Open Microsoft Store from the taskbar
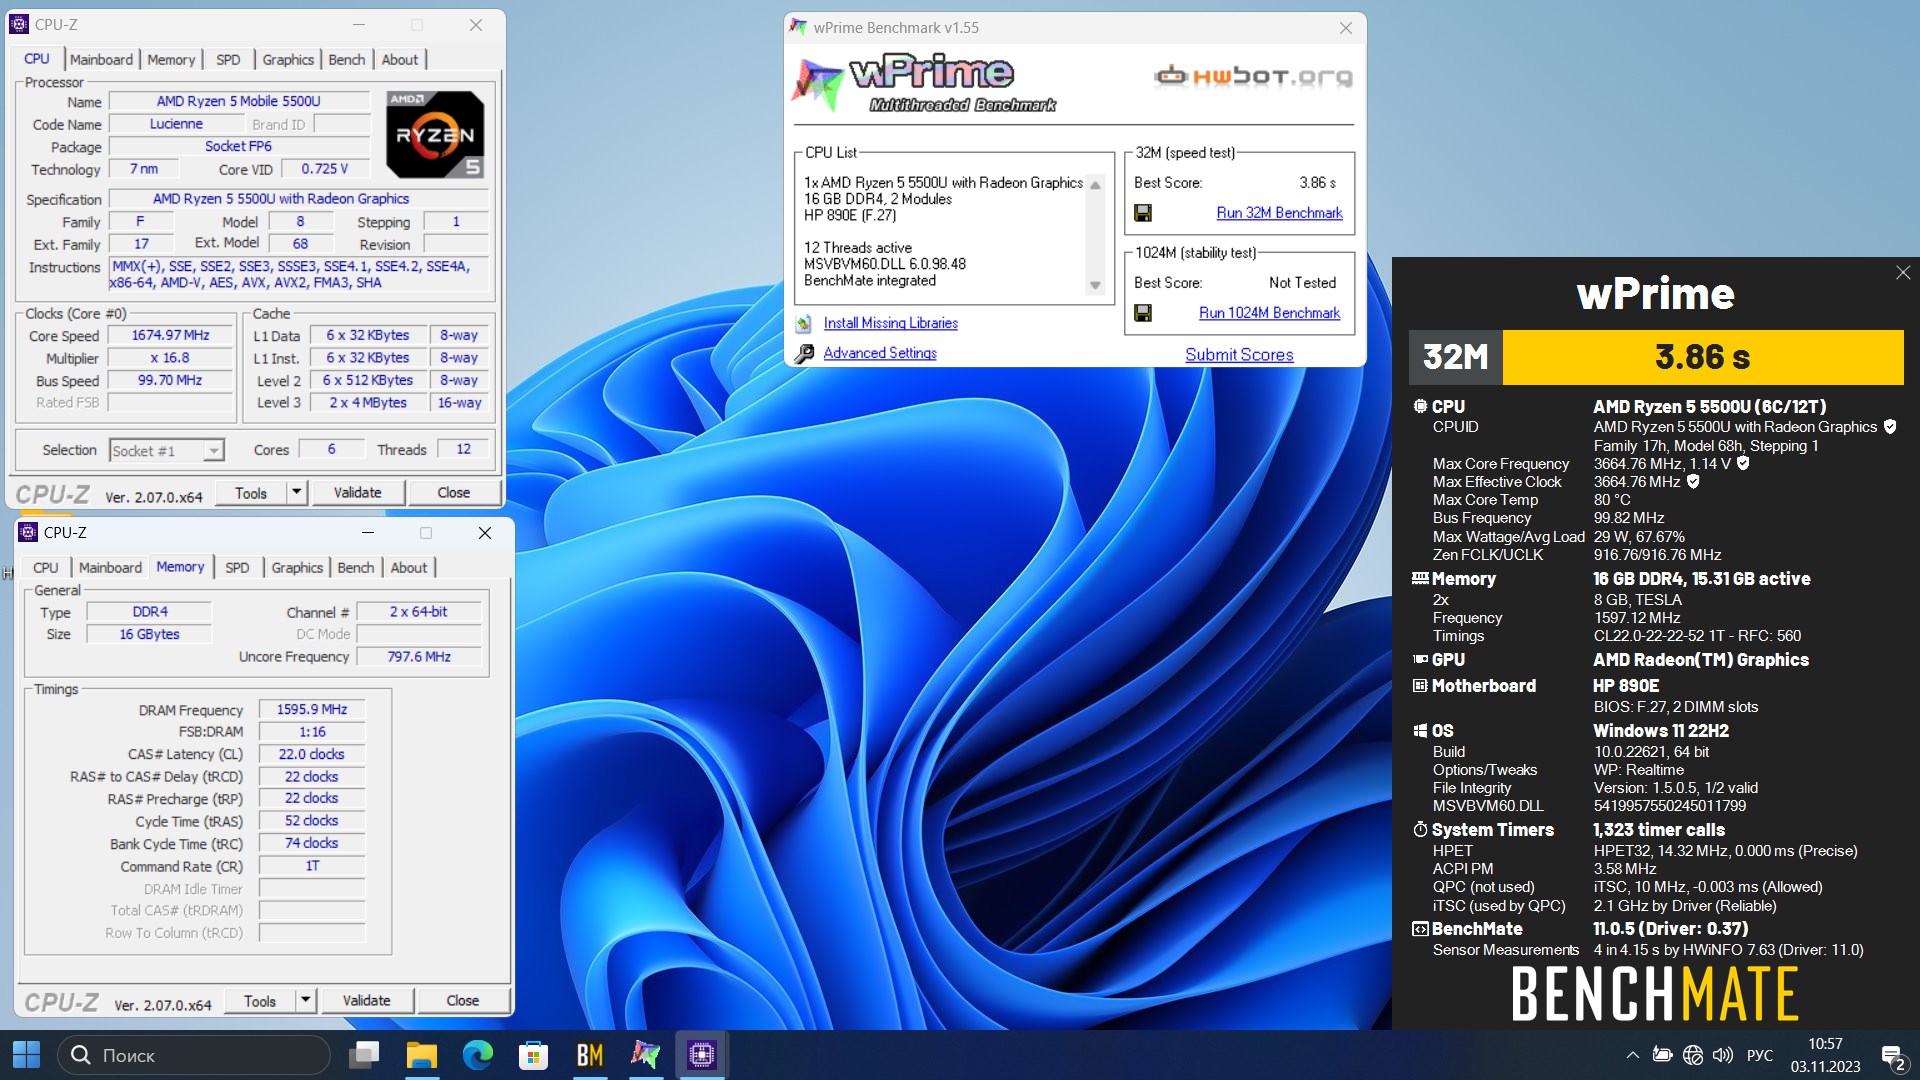 [x=533, y=1055]
